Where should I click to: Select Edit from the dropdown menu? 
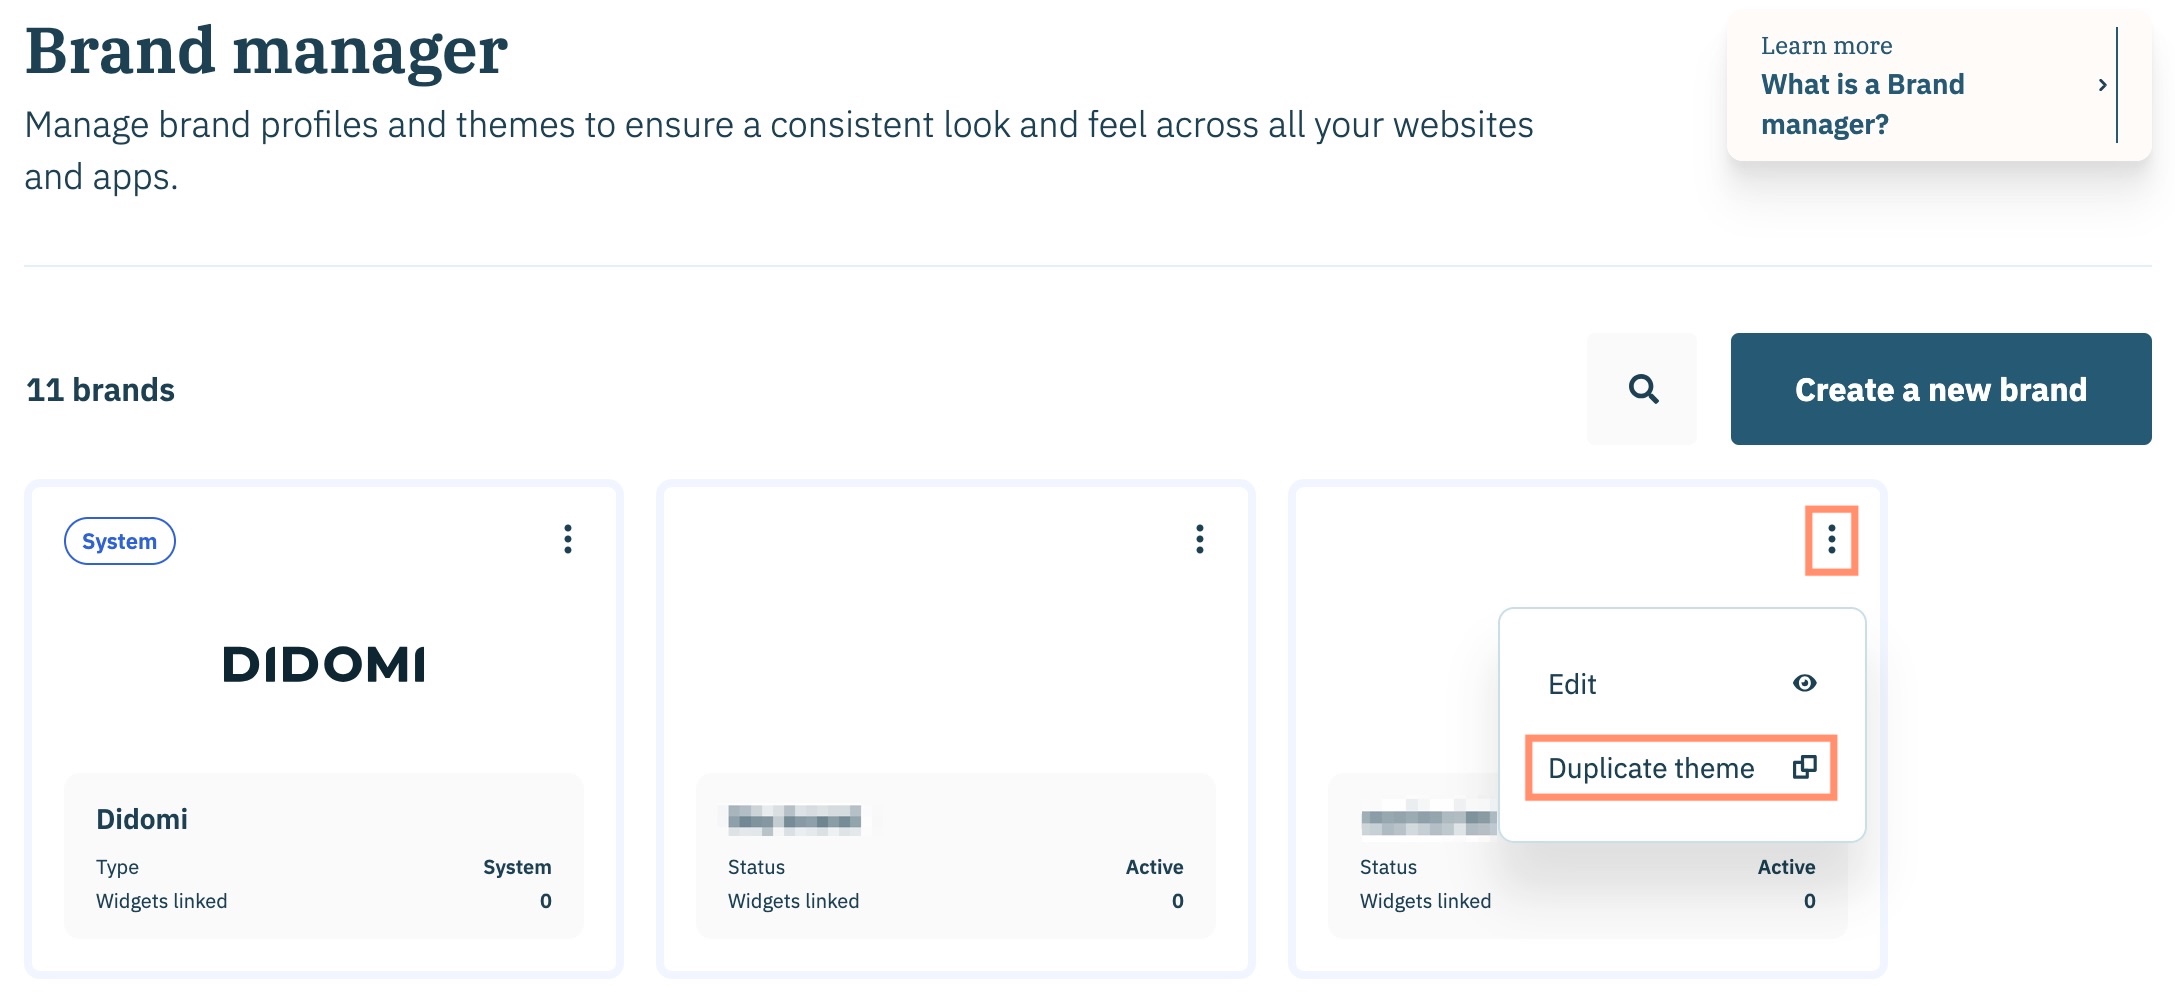[x=1572, y=684]
